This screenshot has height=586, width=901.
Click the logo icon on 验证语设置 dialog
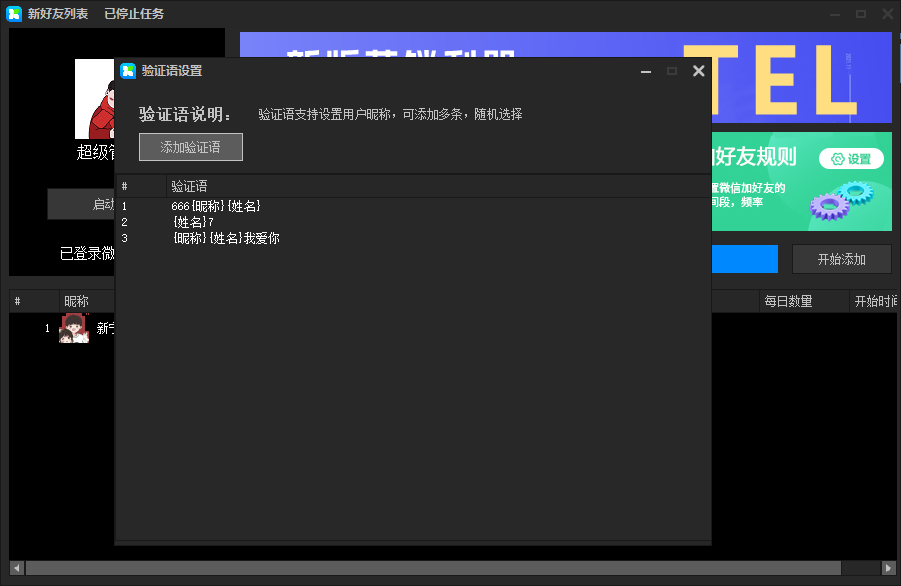129,70
